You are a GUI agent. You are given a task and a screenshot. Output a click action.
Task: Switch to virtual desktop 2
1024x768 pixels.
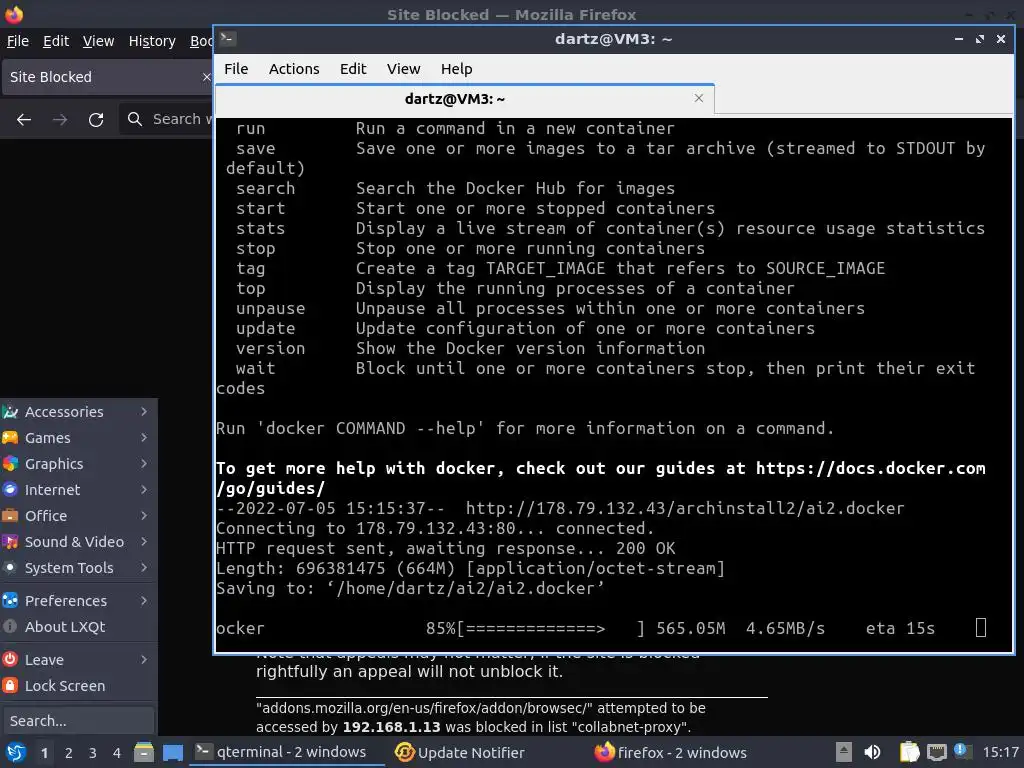click(69, 753)
